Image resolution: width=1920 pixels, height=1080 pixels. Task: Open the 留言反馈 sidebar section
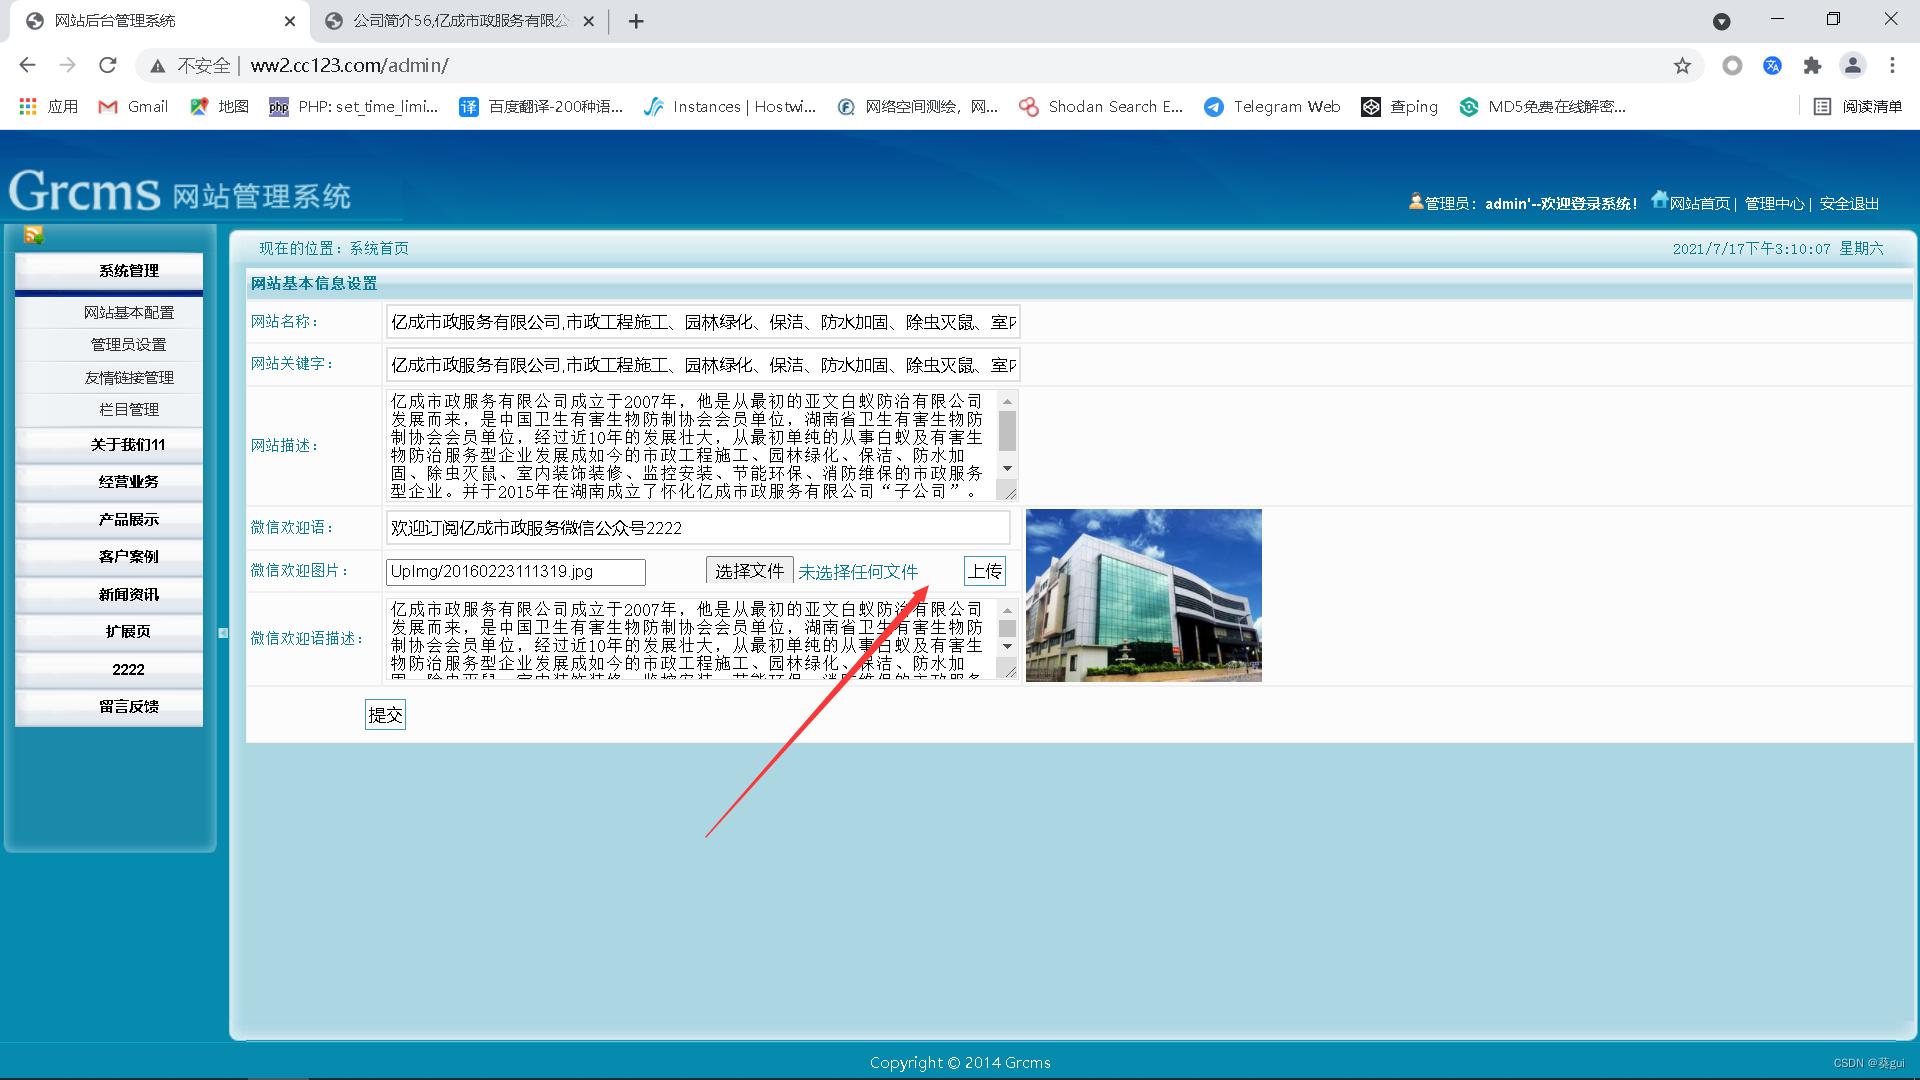109,707
